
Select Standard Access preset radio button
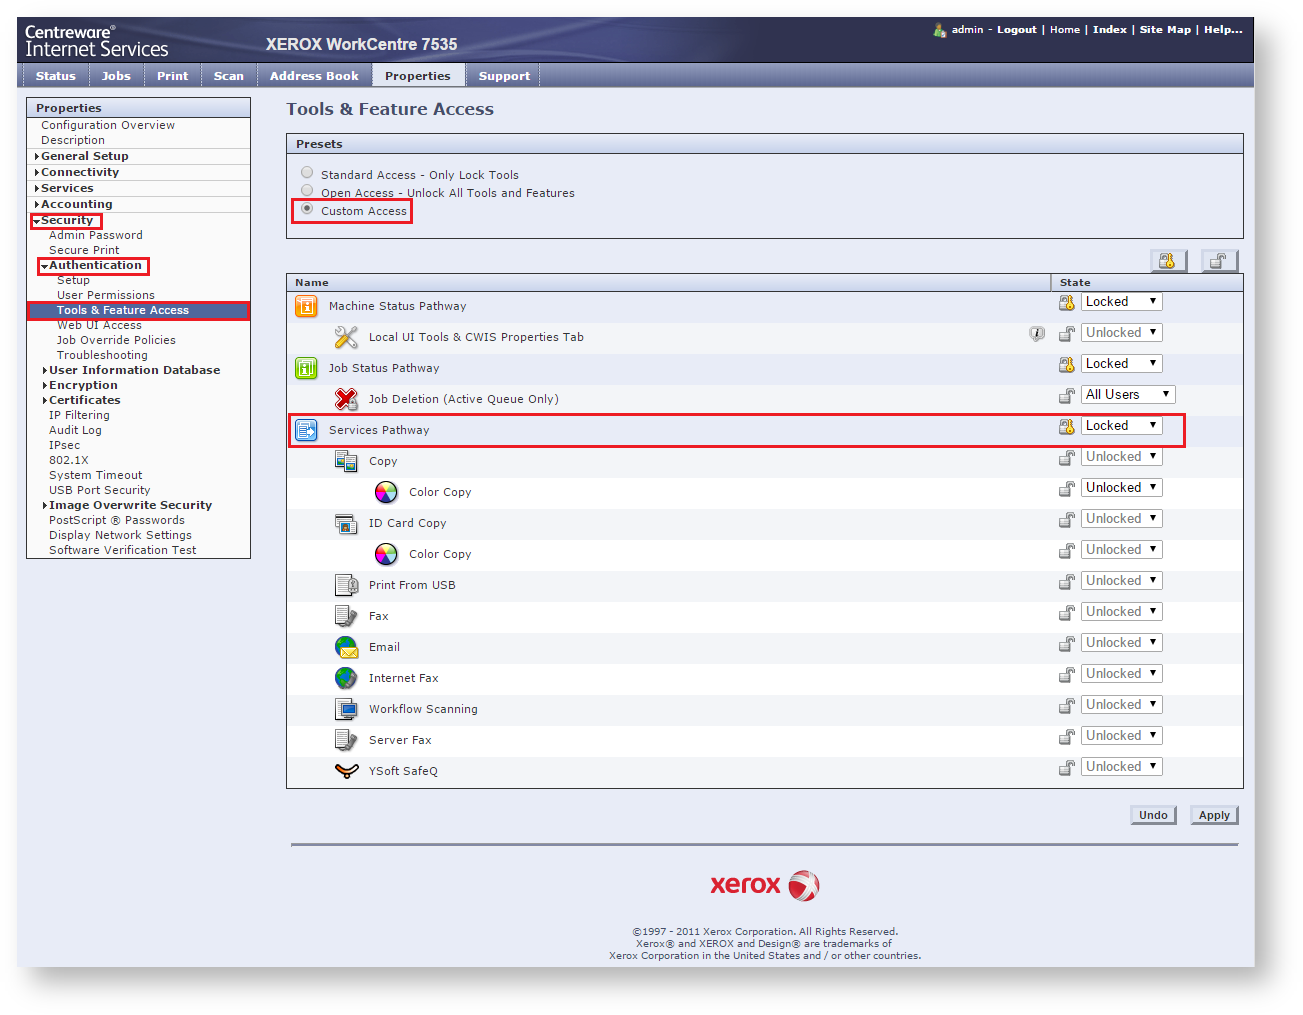coord(307,173)
